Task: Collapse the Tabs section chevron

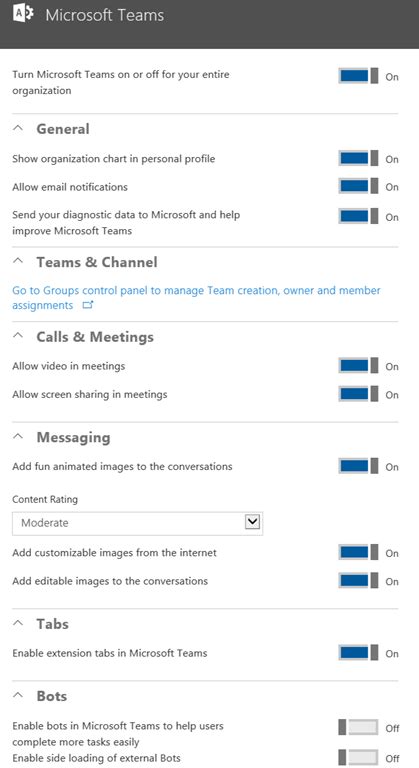Action: pos(18,623)
